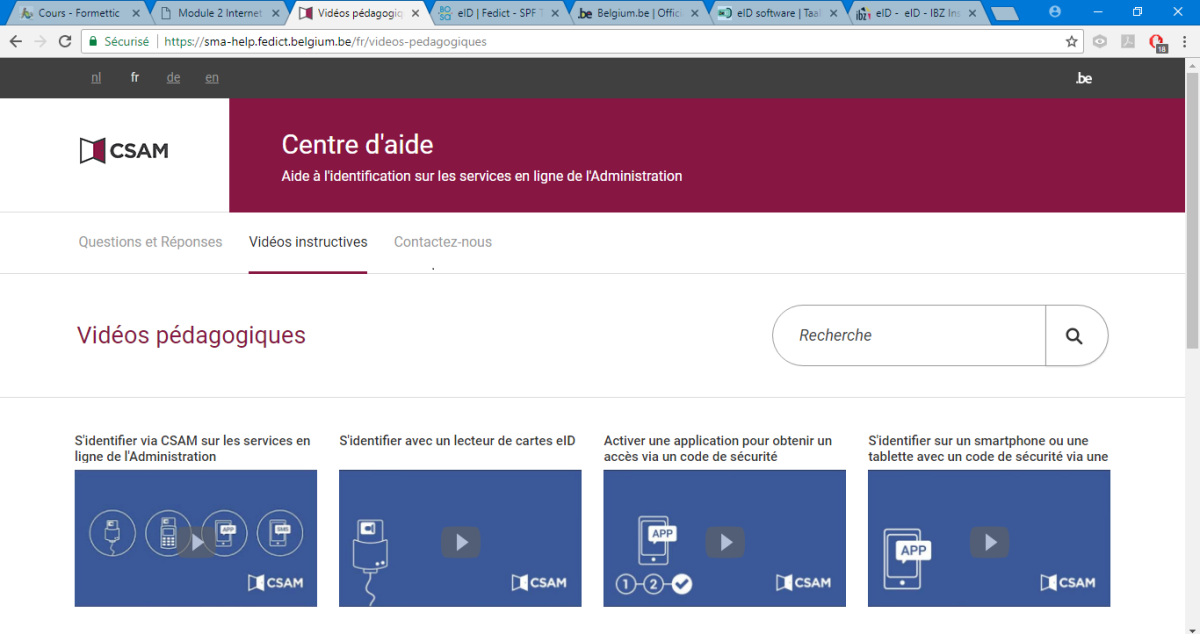Go back with browser back arrow
This screenshot has width=1200, height=634.
pyautogui.click(x=16, y=42)
